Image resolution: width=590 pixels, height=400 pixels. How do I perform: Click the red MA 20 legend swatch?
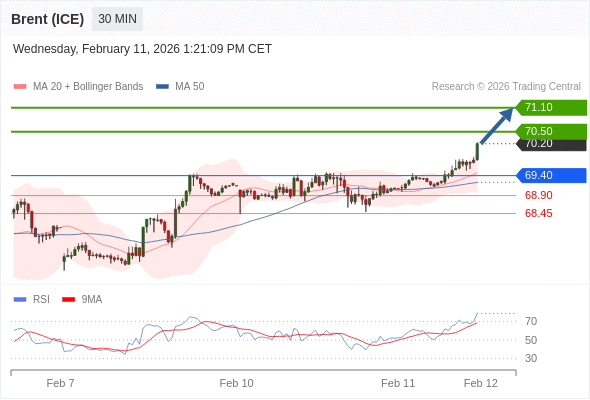(20, 87)
